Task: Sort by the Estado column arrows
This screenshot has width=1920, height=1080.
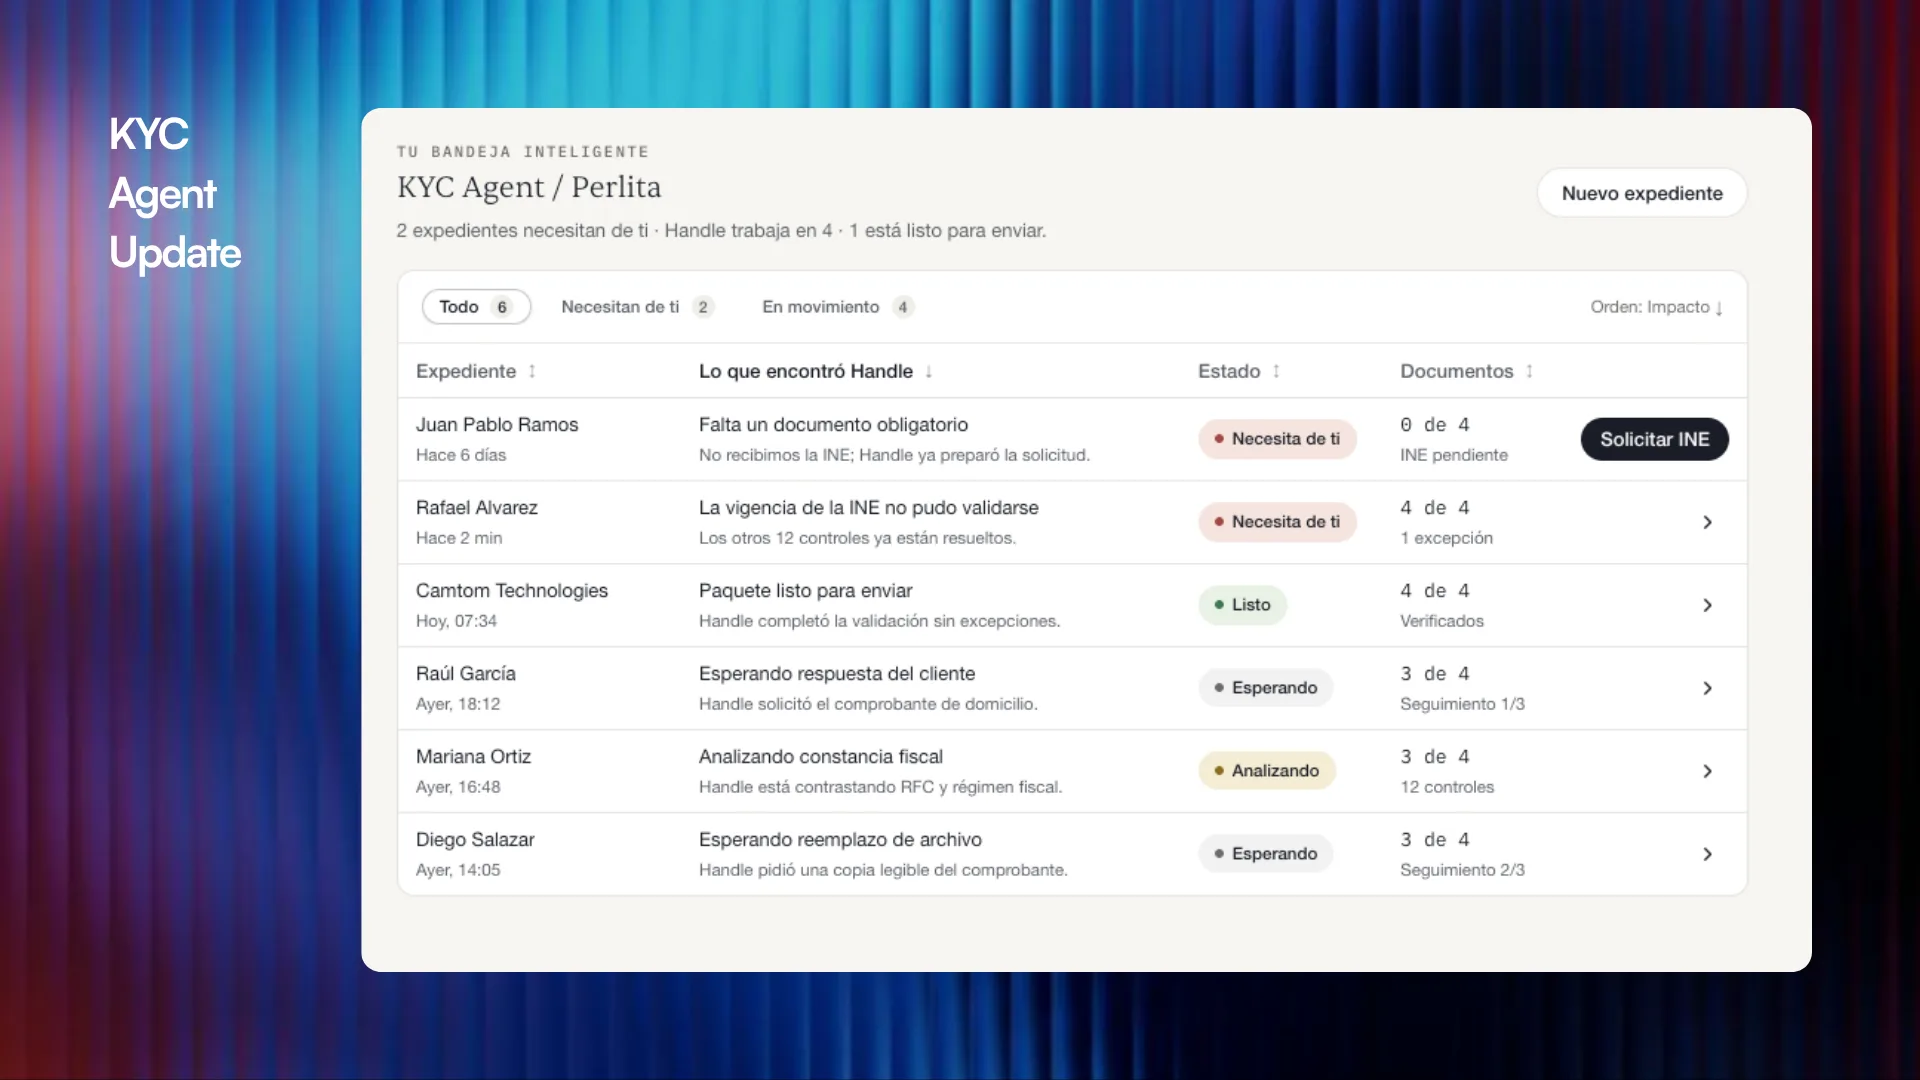Action: click(1276, 371)
